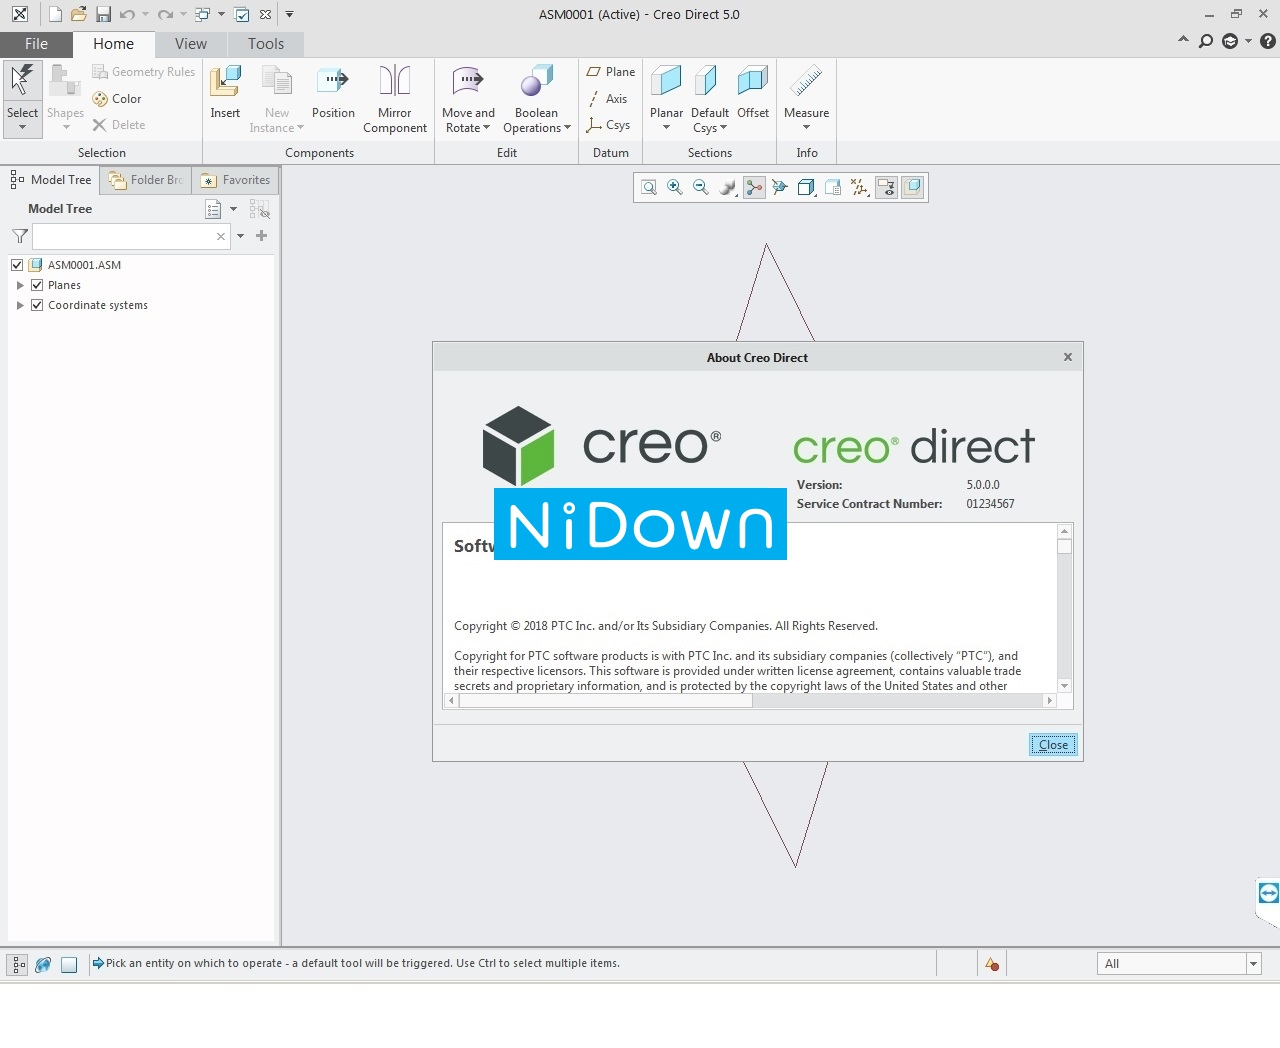The width and height of the screenshot is (1280, 1048).
Task: Save the assembly with the floppy disk icon
Action: [x=103, y=14]
